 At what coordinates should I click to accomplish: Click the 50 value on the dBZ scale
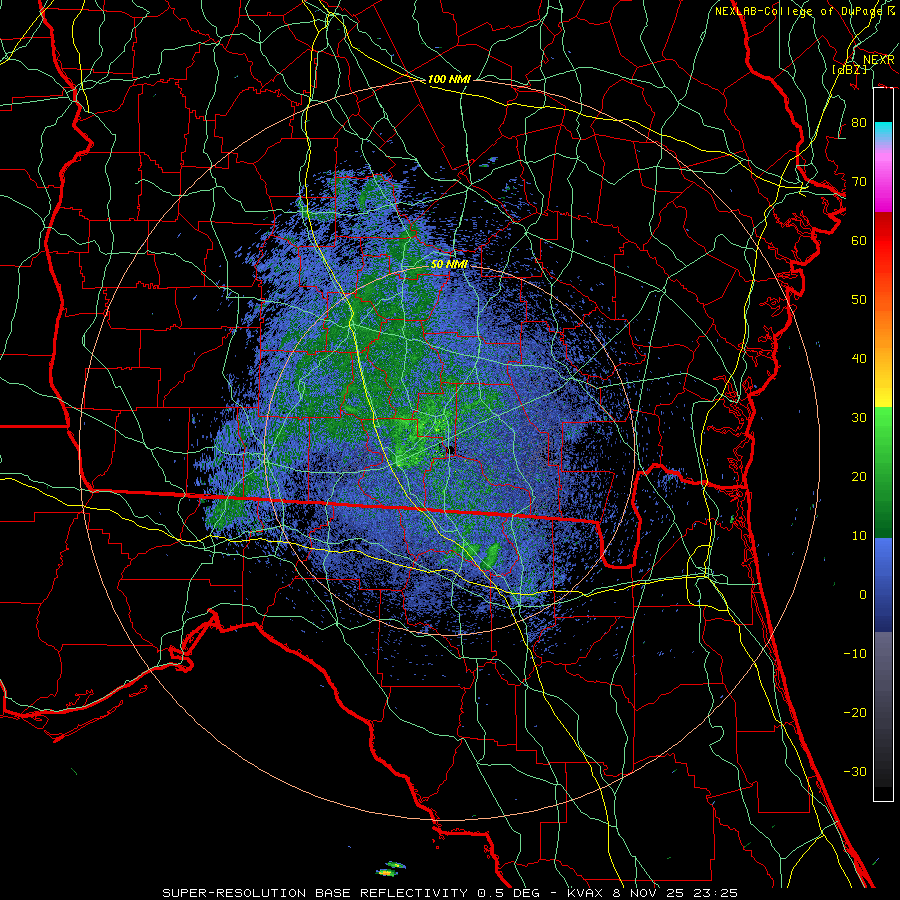coord(859,300)
